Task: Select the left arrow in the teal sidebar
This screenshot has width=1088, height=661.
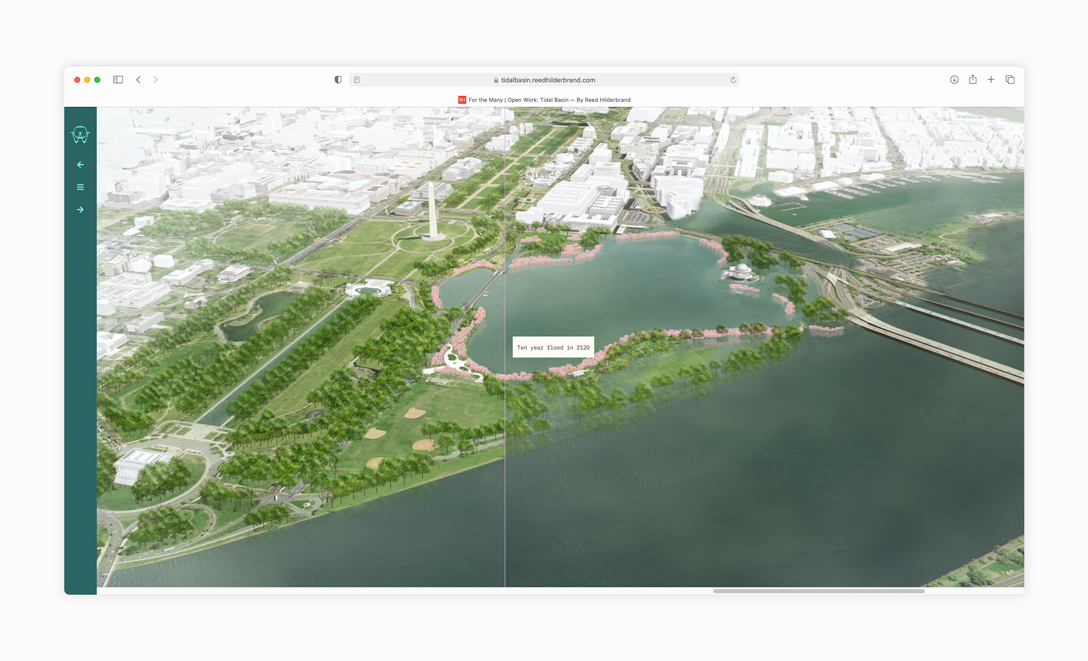Action: coord(79,165)
